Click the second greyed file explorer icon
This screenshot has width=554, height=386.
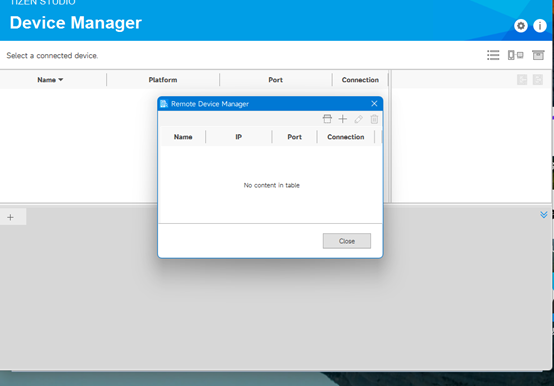(538, 80)
